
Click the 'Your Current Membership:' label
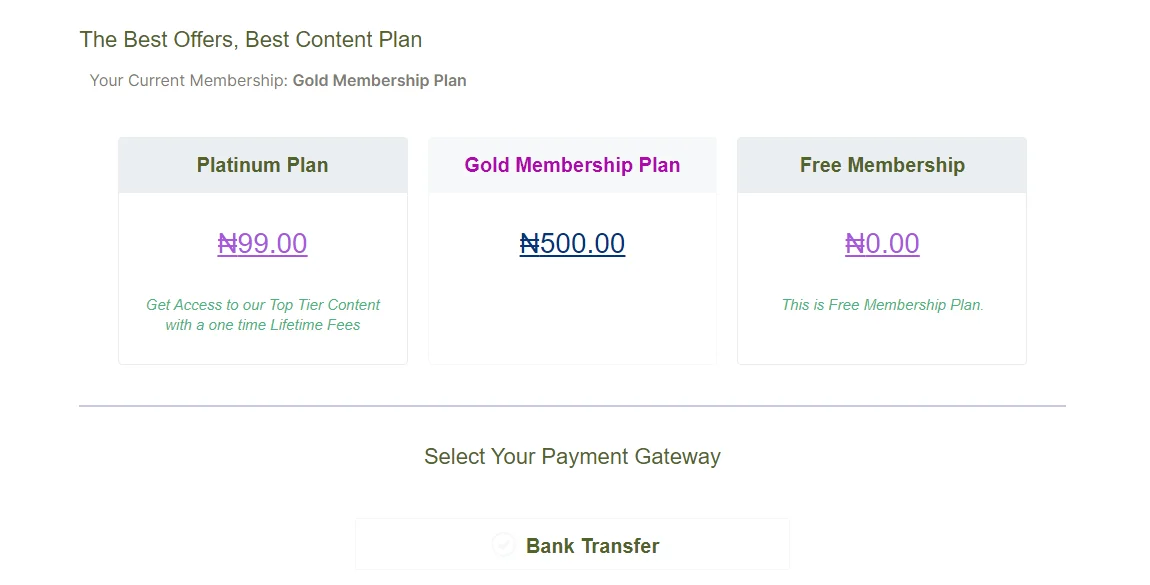click(188, 81)
